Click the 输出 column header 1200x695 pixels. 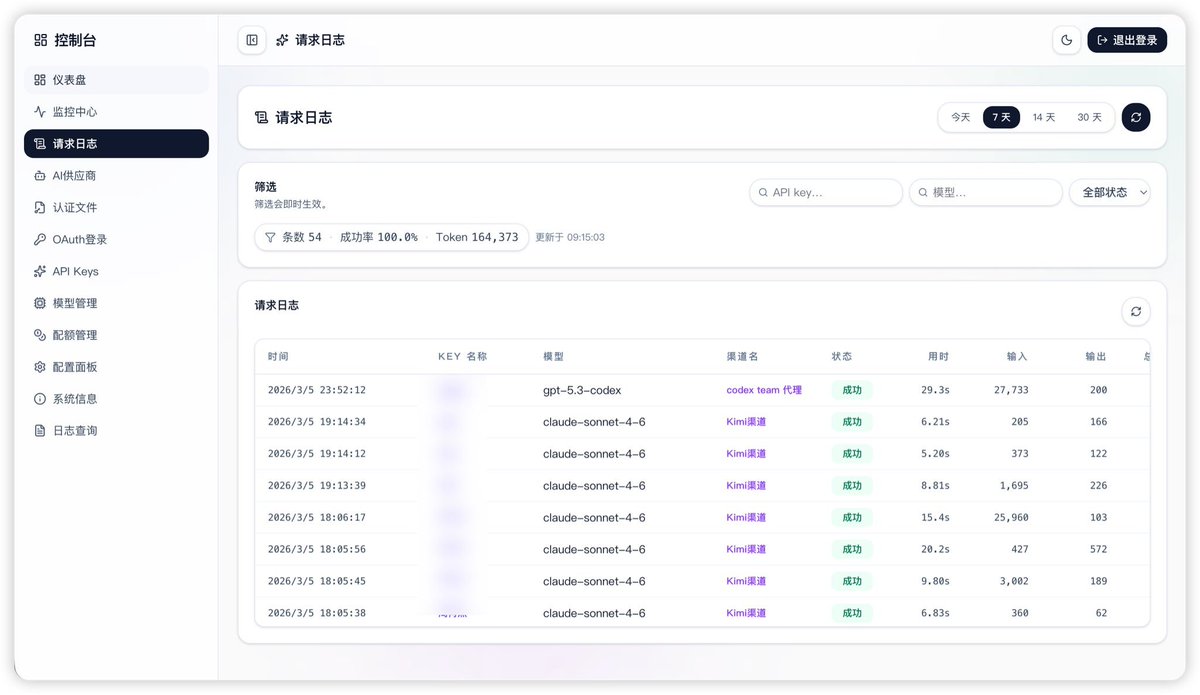tap(1096, 356)
